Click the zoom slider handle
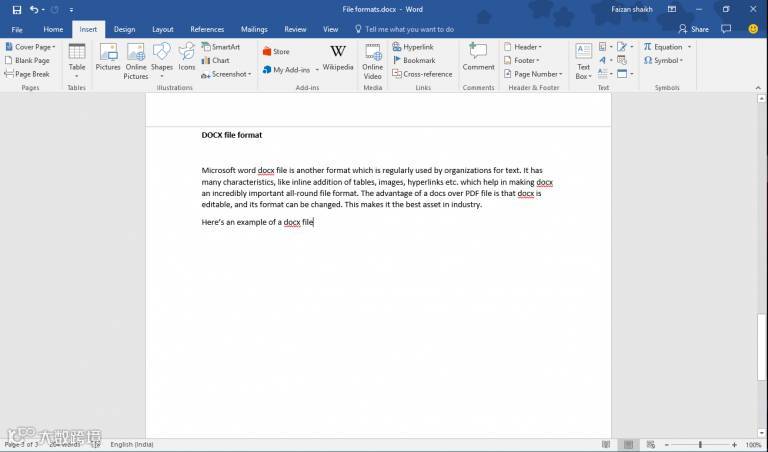Screen dimensions: 768x452 700,444
